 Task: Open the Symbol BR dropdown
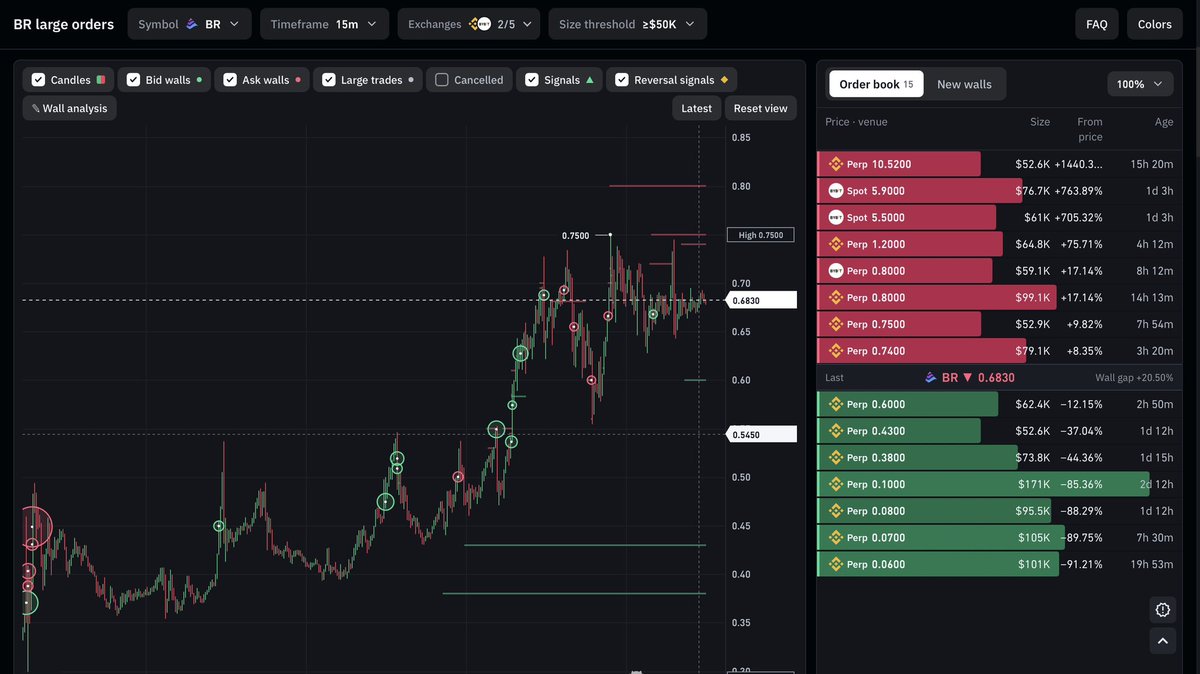190,24
